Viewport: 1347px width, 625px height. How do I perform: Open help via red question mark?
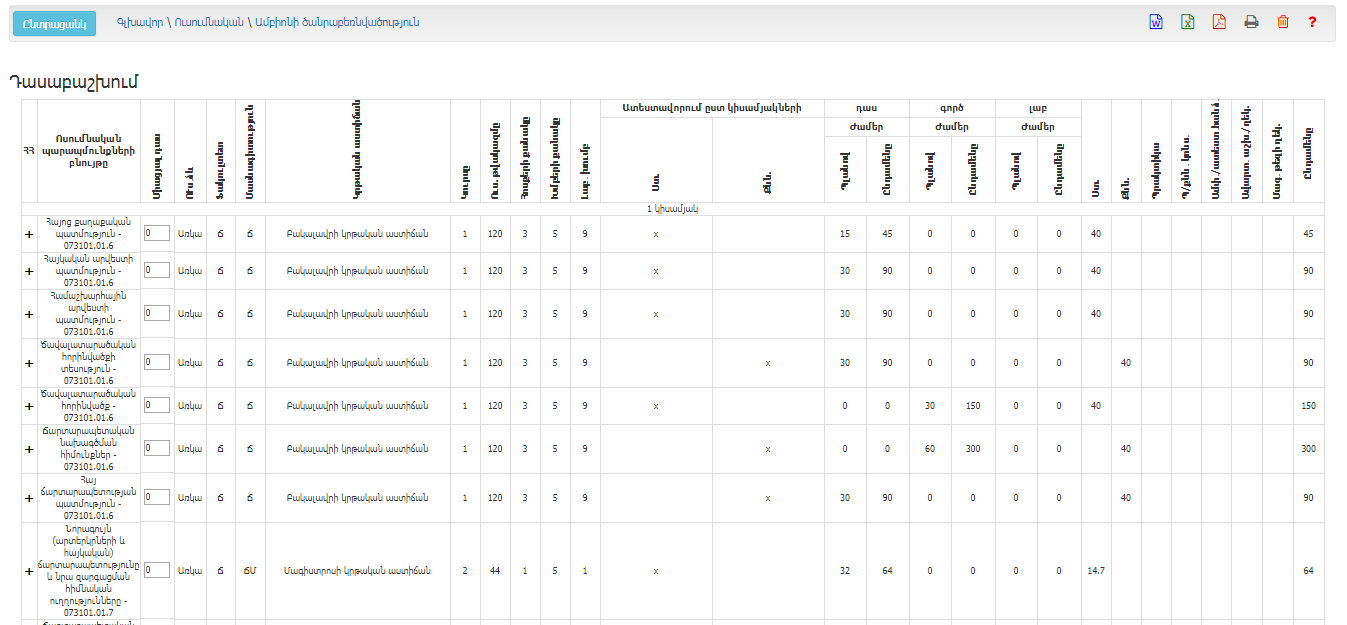point(1312,22)
